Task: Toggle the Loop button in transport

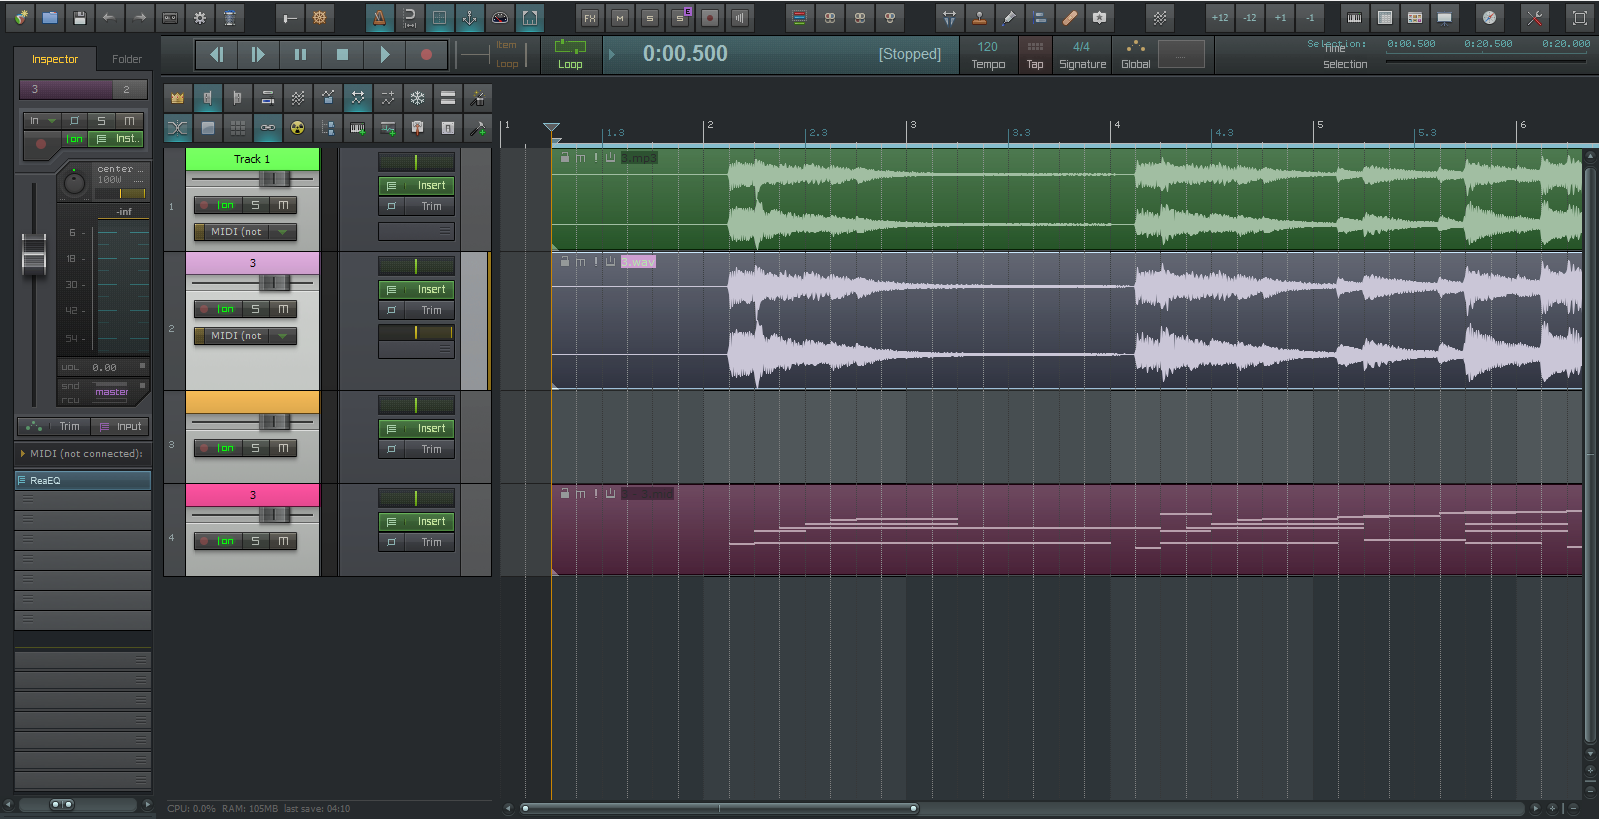Action: pyautogui.click(x=570, y=55)
